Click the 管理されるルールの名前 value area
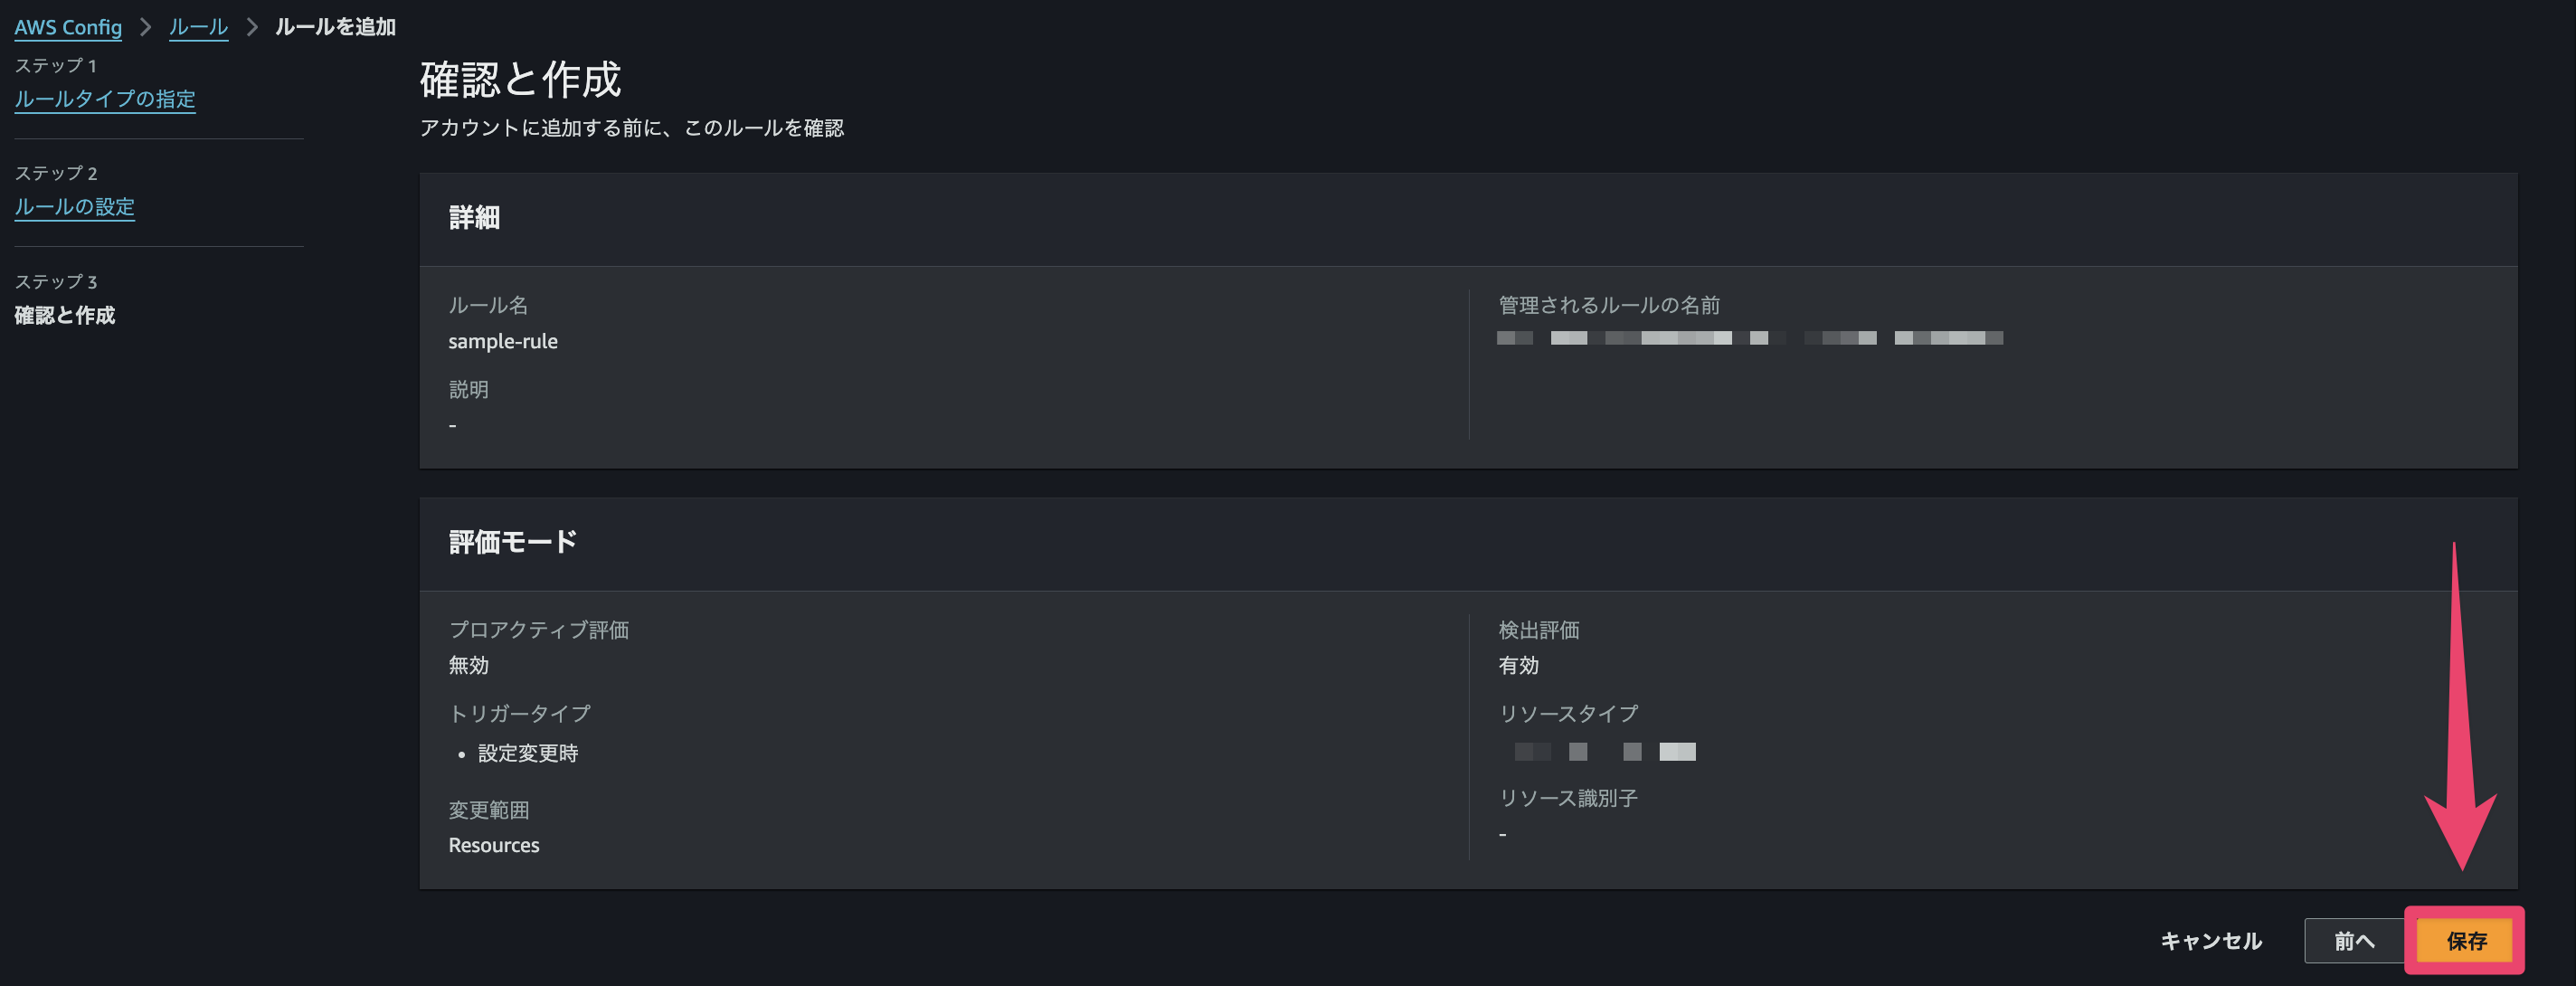The height and width of the screenshot is (986, 2576). [1750, 337]
